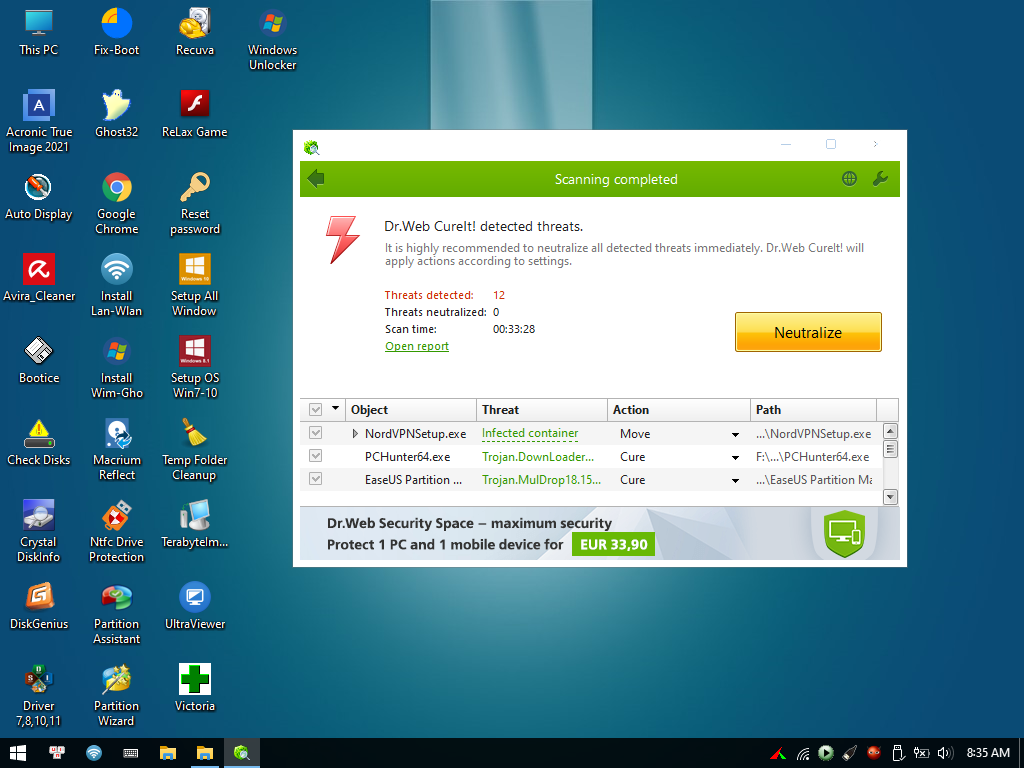Screen dimensions: 1024x768
Task: Click Trojan.MulDrop18 threat link for EaseUS
Action: [541, 479]
